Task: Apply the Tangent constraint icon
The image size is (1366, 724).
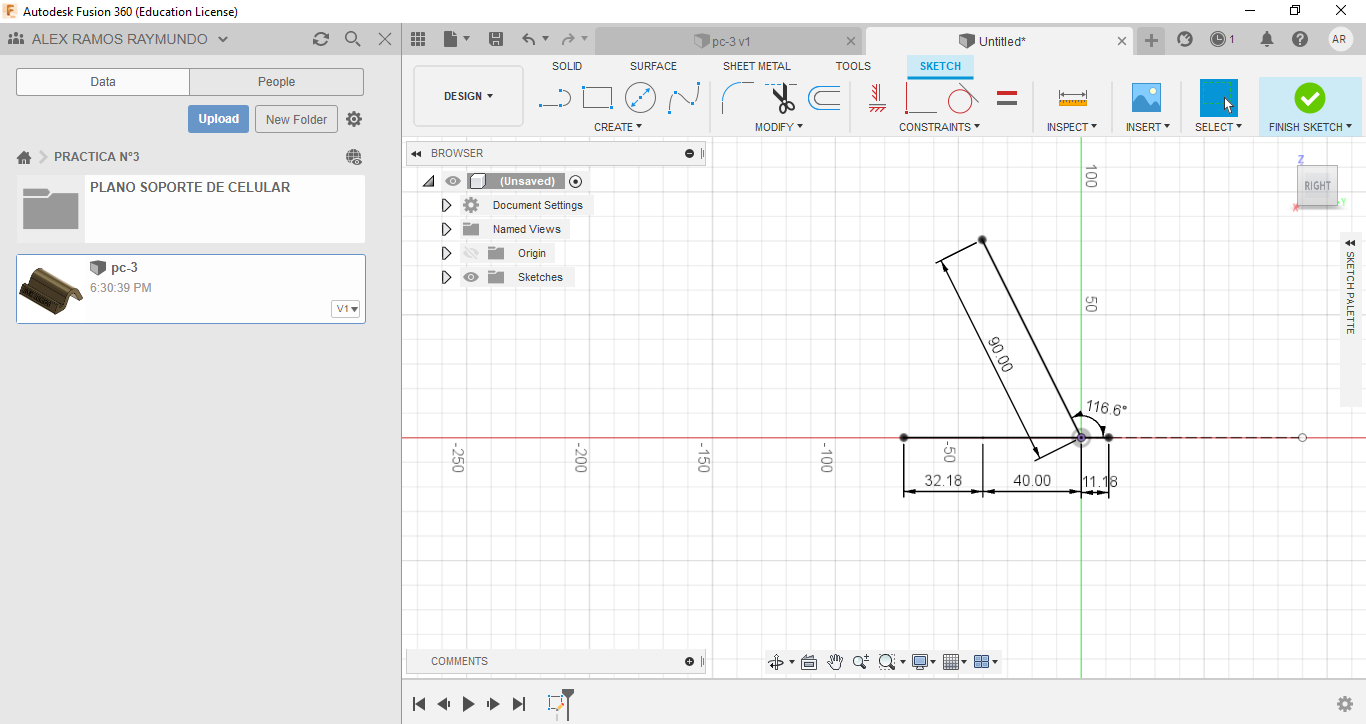Action: 961,98
